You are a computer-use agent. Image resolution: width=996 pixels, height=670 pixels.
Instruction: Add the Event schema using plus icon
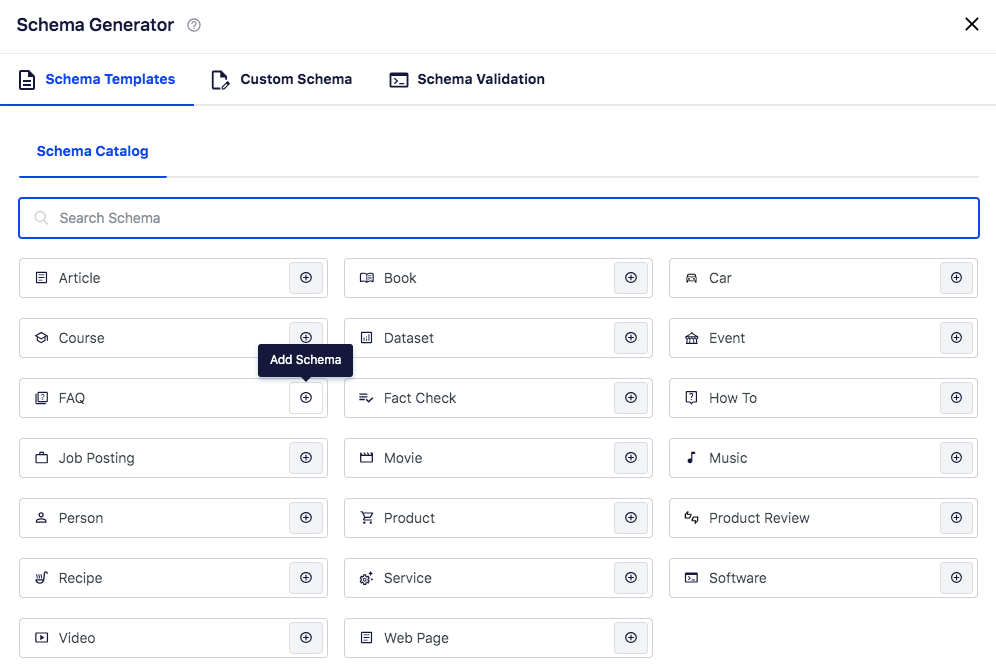click(956, 338)
